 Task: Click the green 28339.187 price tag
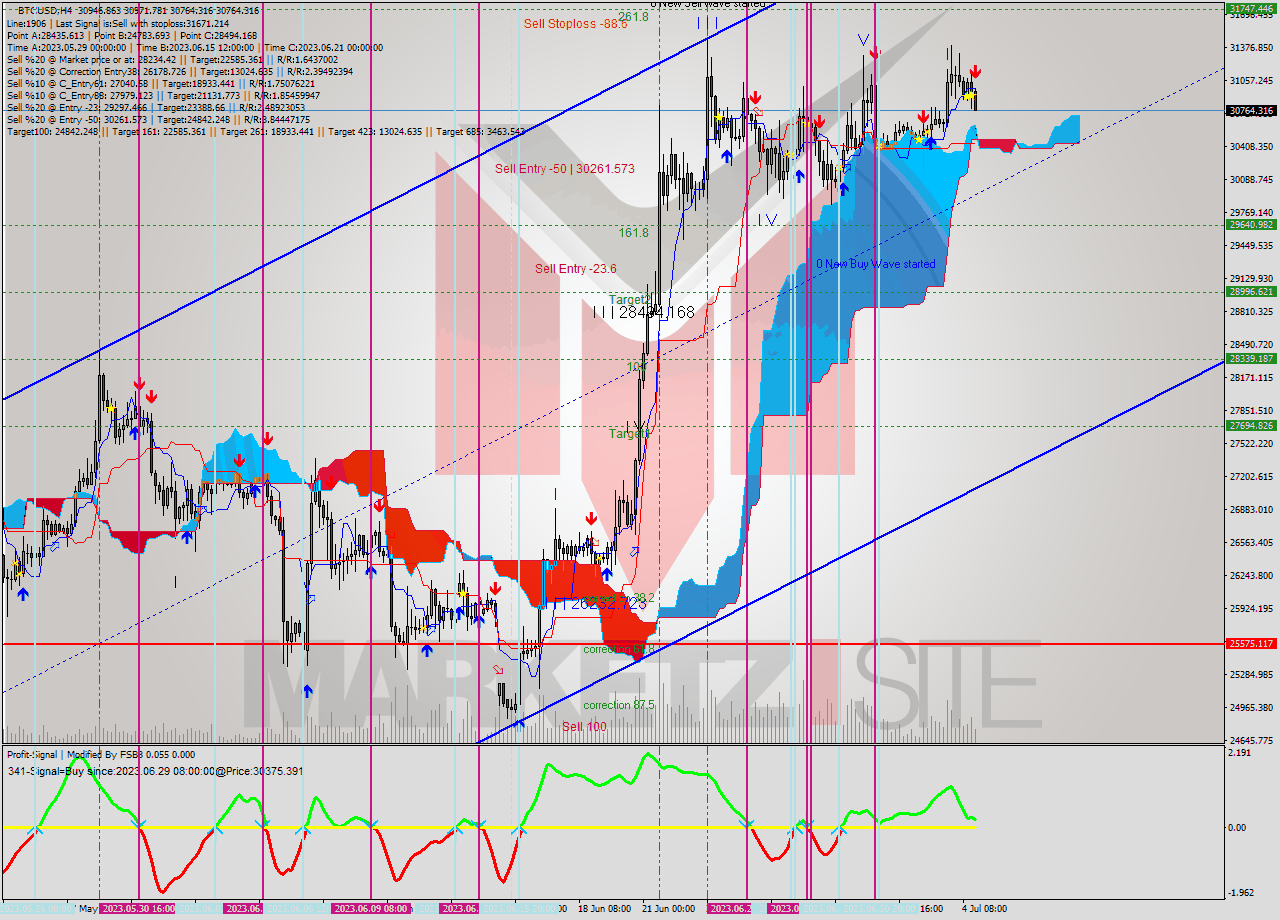point(1250,358)
